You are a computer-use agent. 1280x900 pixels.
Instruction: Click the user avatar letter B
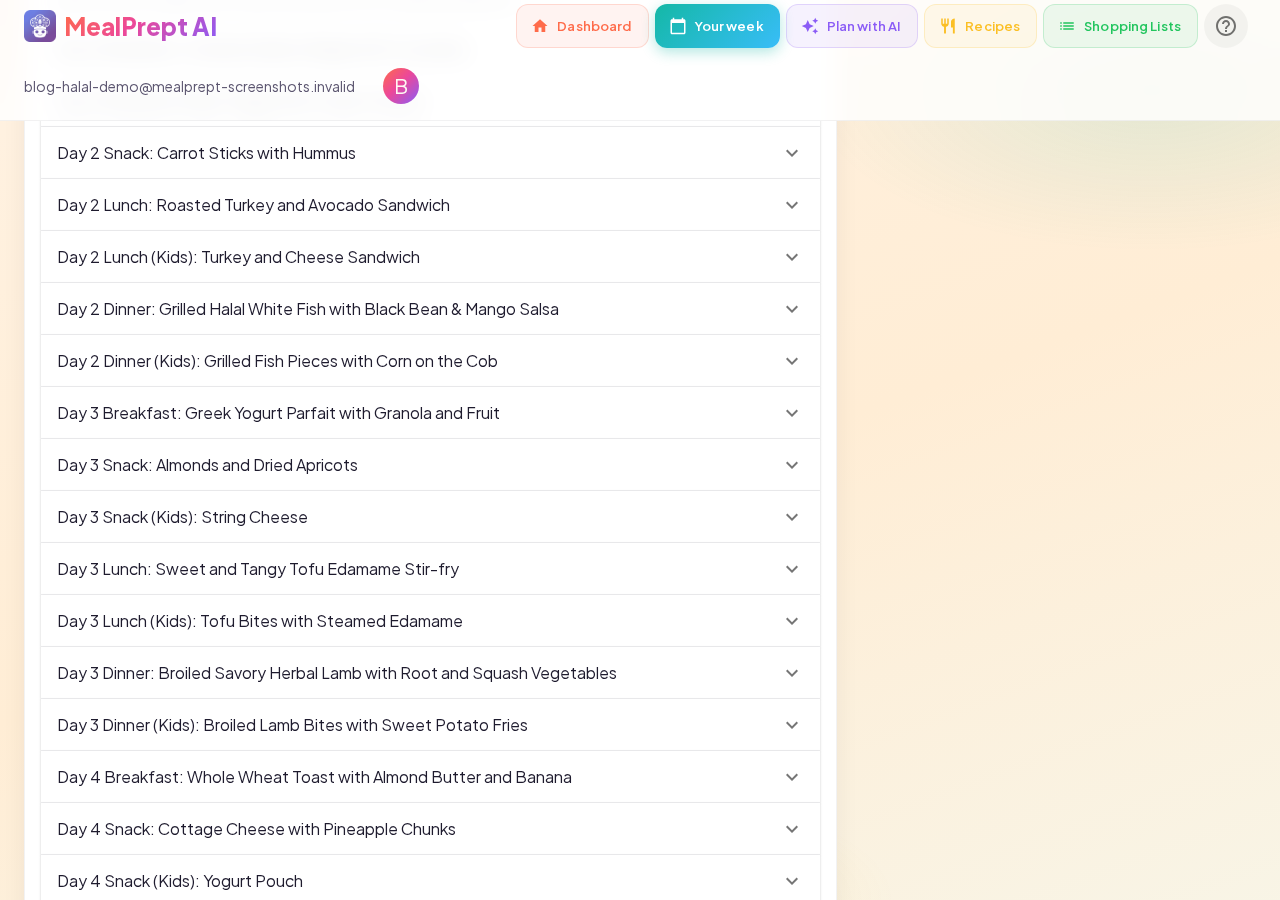401,86
